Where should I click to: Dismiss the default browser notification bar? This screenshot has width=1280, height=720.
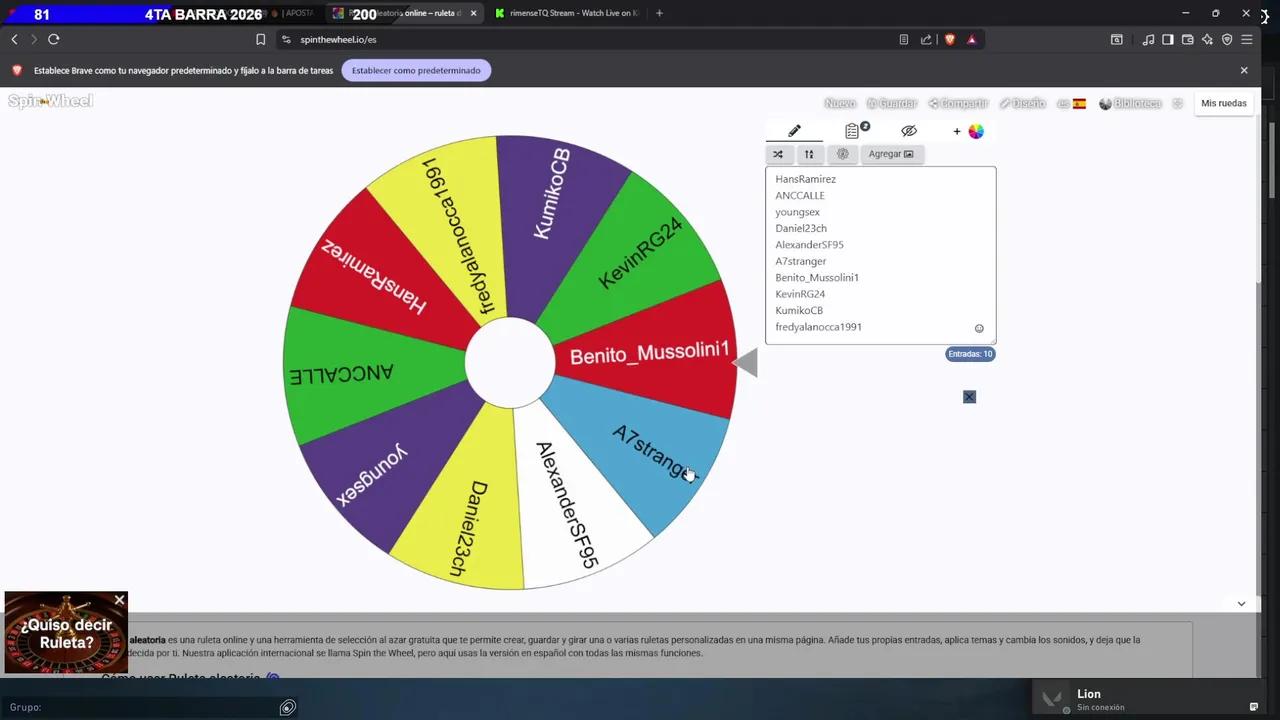tap(1244, 70)
